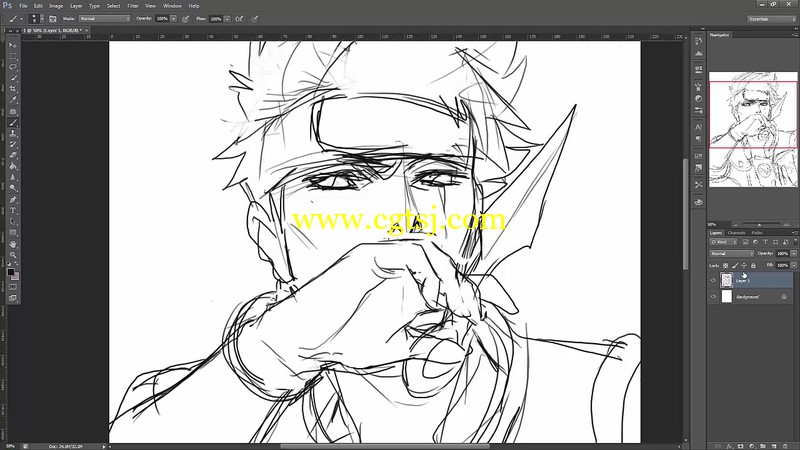
Task: Click foreground color swatch
Action: (x=11, y=272)
